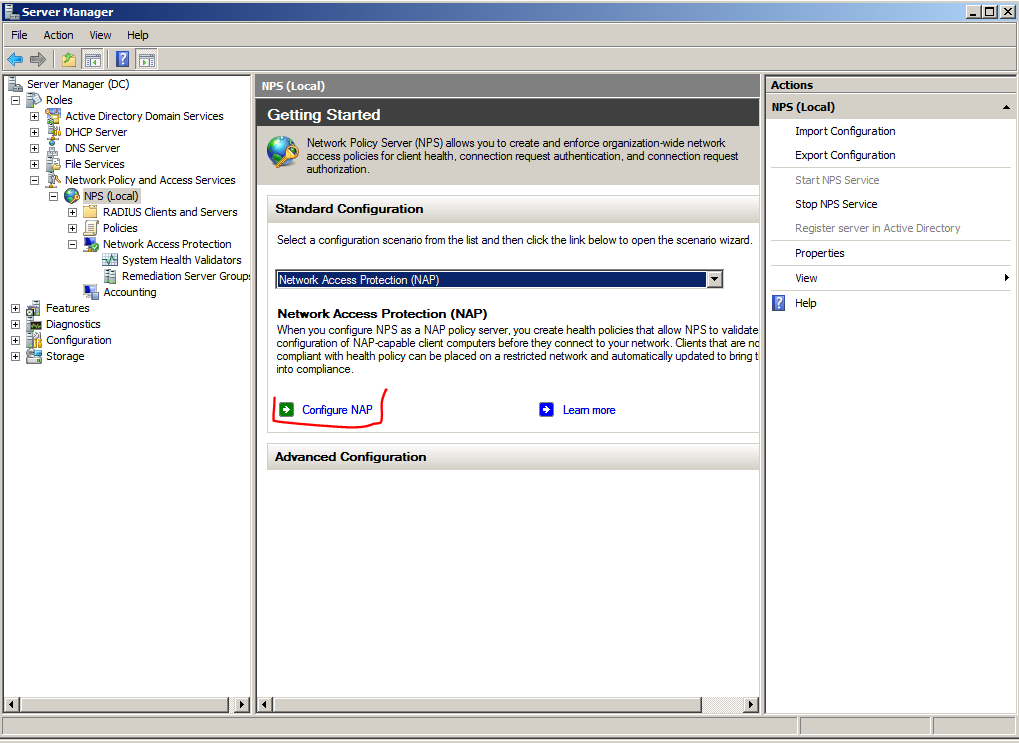Select Export Configuration action
The image size is (1019, 743).
click(845, 155)
